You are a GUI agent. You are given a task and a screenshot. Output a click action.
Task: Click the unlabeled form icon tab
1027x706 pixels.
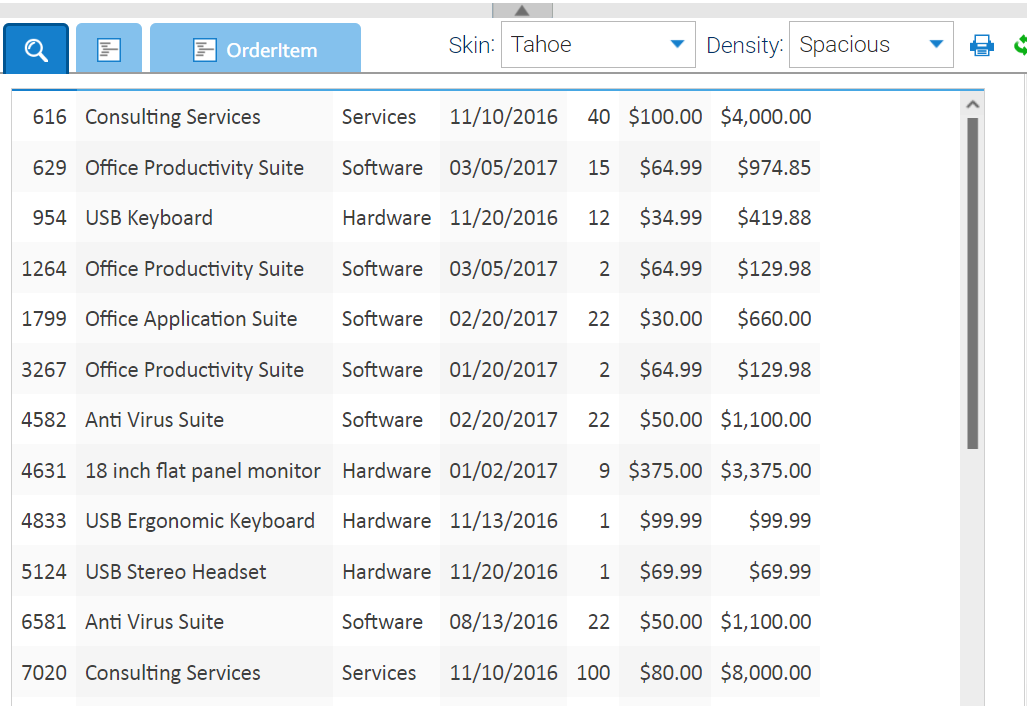click(109, 50)
